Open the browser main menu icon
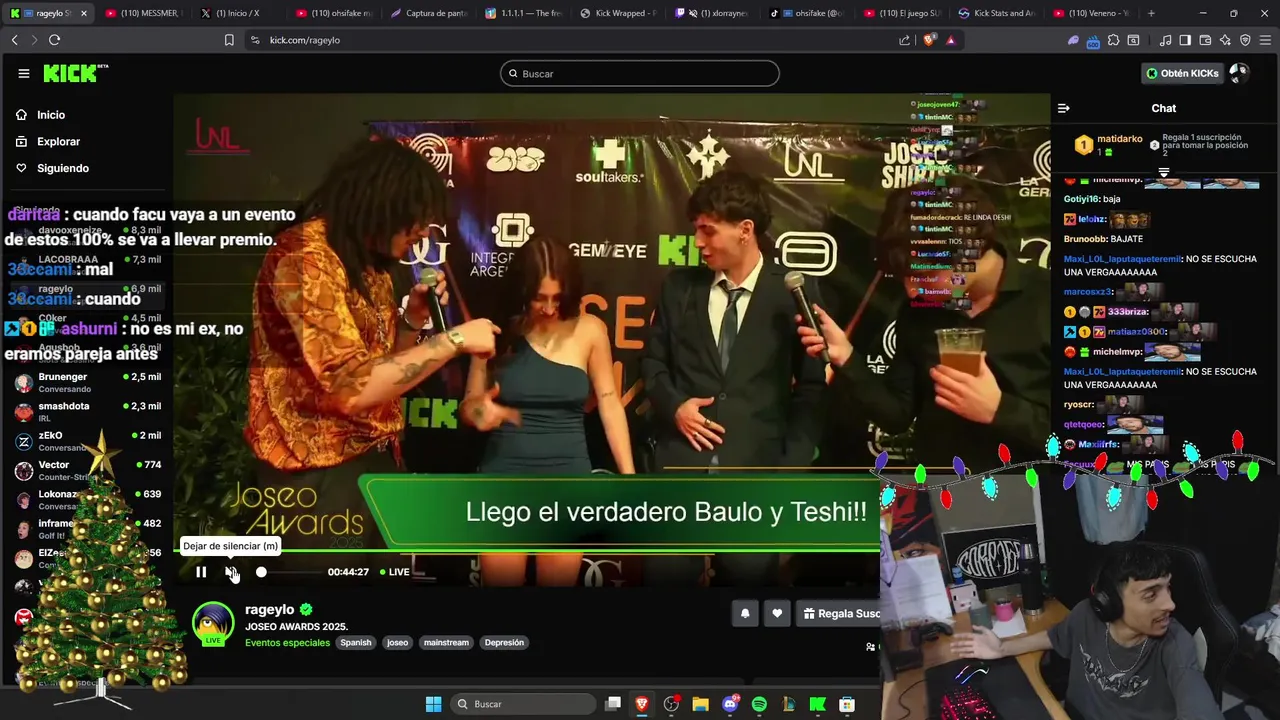 click(1265, 40)
